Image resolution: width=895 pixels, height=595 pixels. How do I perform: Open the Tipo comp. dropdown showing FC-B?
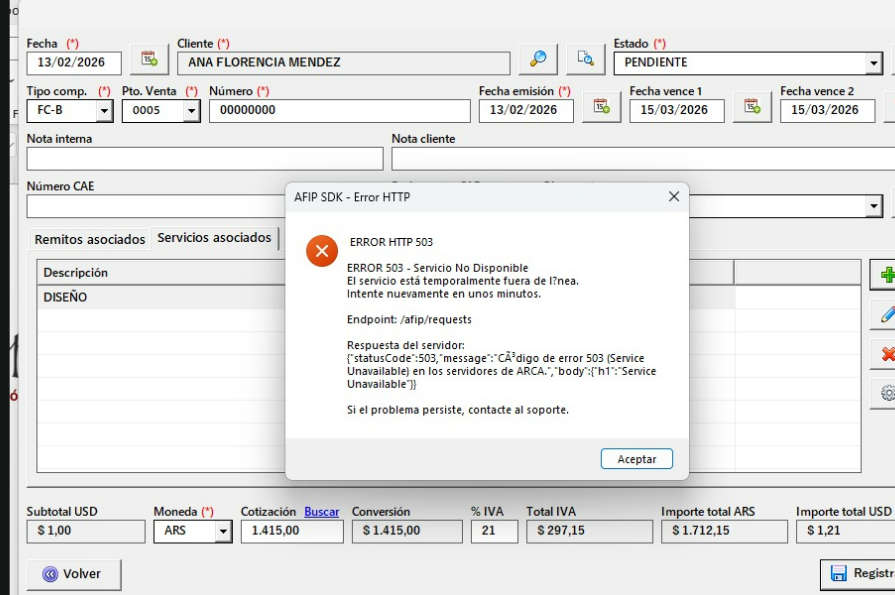pos(104,111)
